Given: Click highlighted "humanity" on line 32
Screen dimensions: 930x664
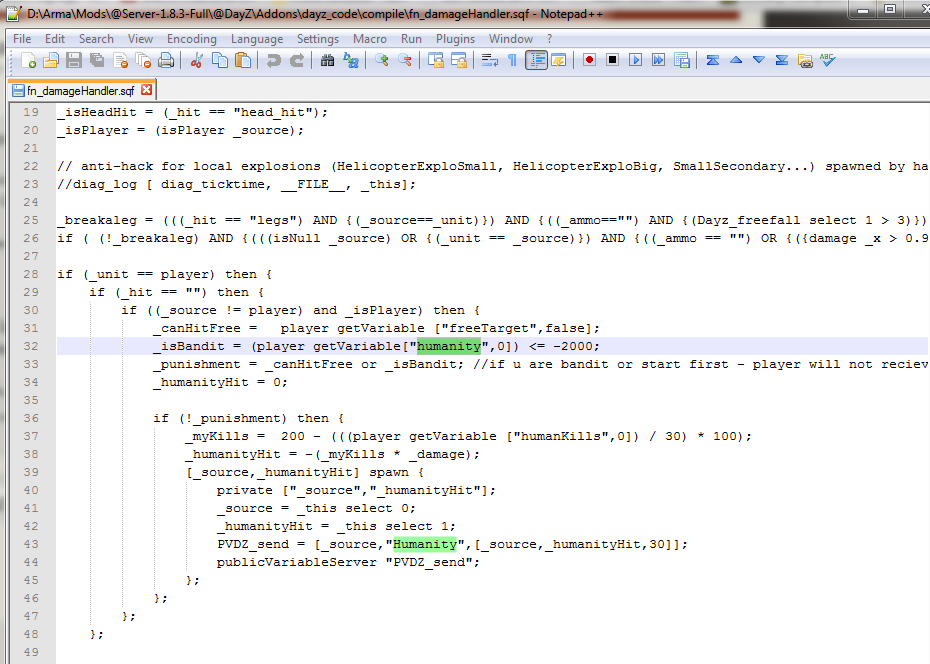Looking at the screenshot, I should (448, 346).
